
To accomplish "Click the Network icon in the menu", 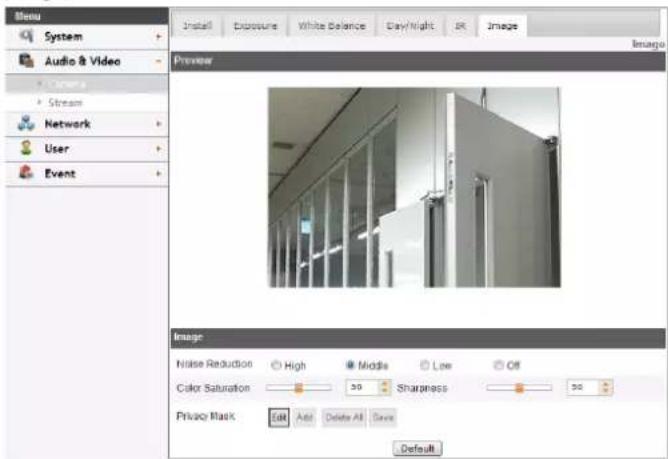I will 26,123.
